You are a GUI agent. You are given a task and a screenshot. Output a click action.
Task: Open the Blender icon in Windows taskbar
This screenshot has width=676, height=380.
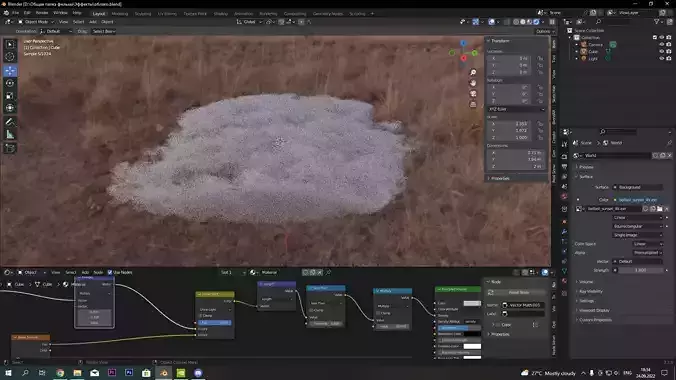pos(164,373)
